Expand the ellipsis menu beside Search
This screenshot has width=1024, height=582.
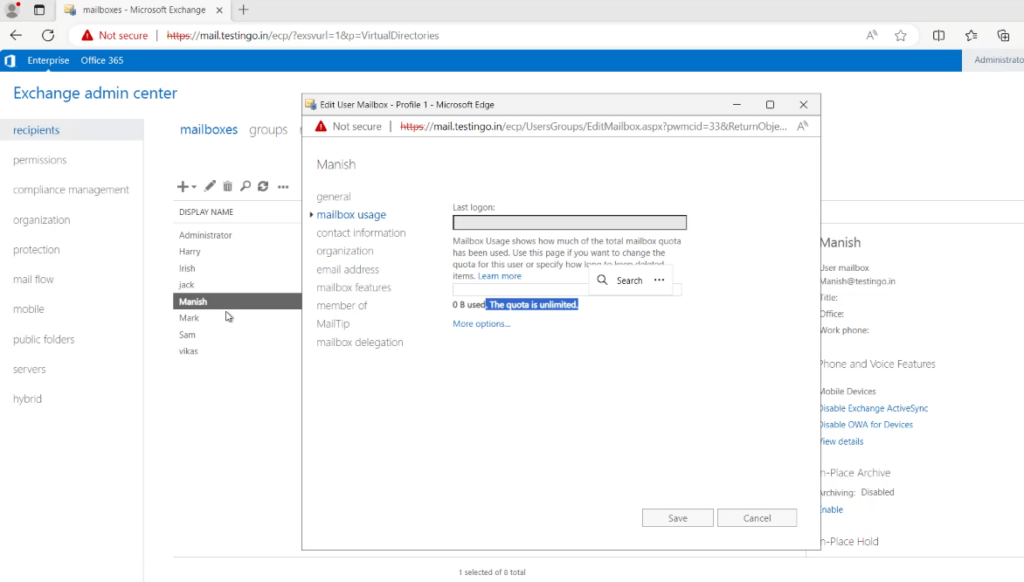coord(658,278)
